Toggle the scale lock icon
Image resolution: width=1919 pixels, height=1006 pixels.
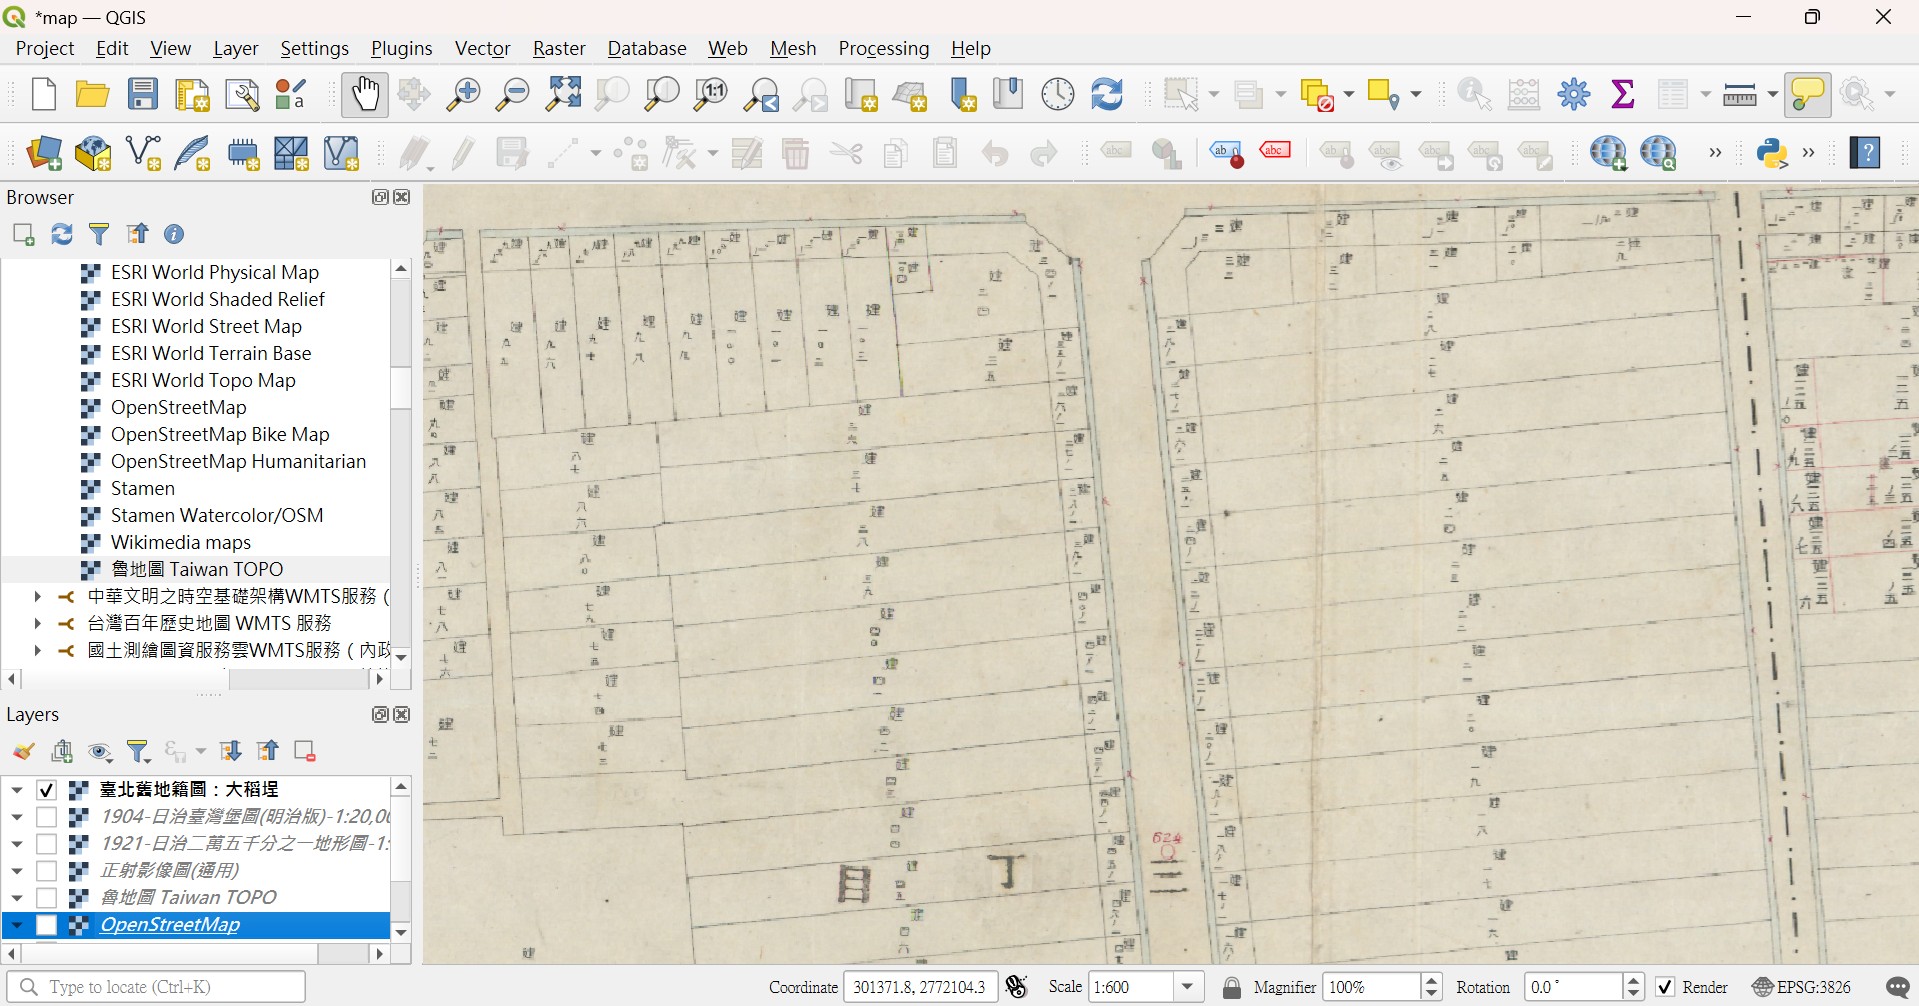click(1232, 988)
